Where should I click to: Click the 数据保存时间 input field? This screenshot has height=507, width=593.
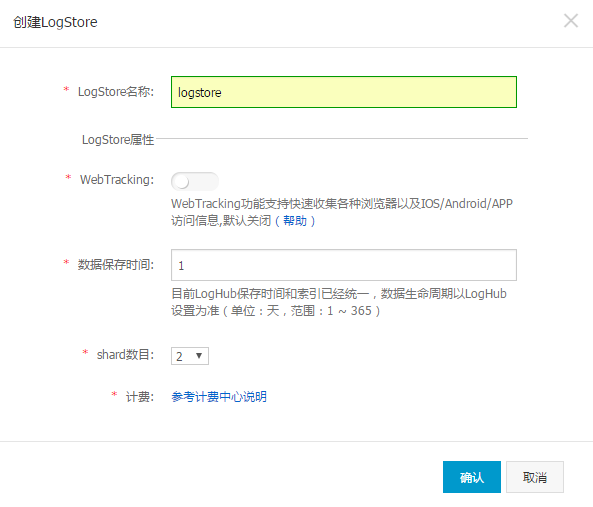[x=344, y=265]
